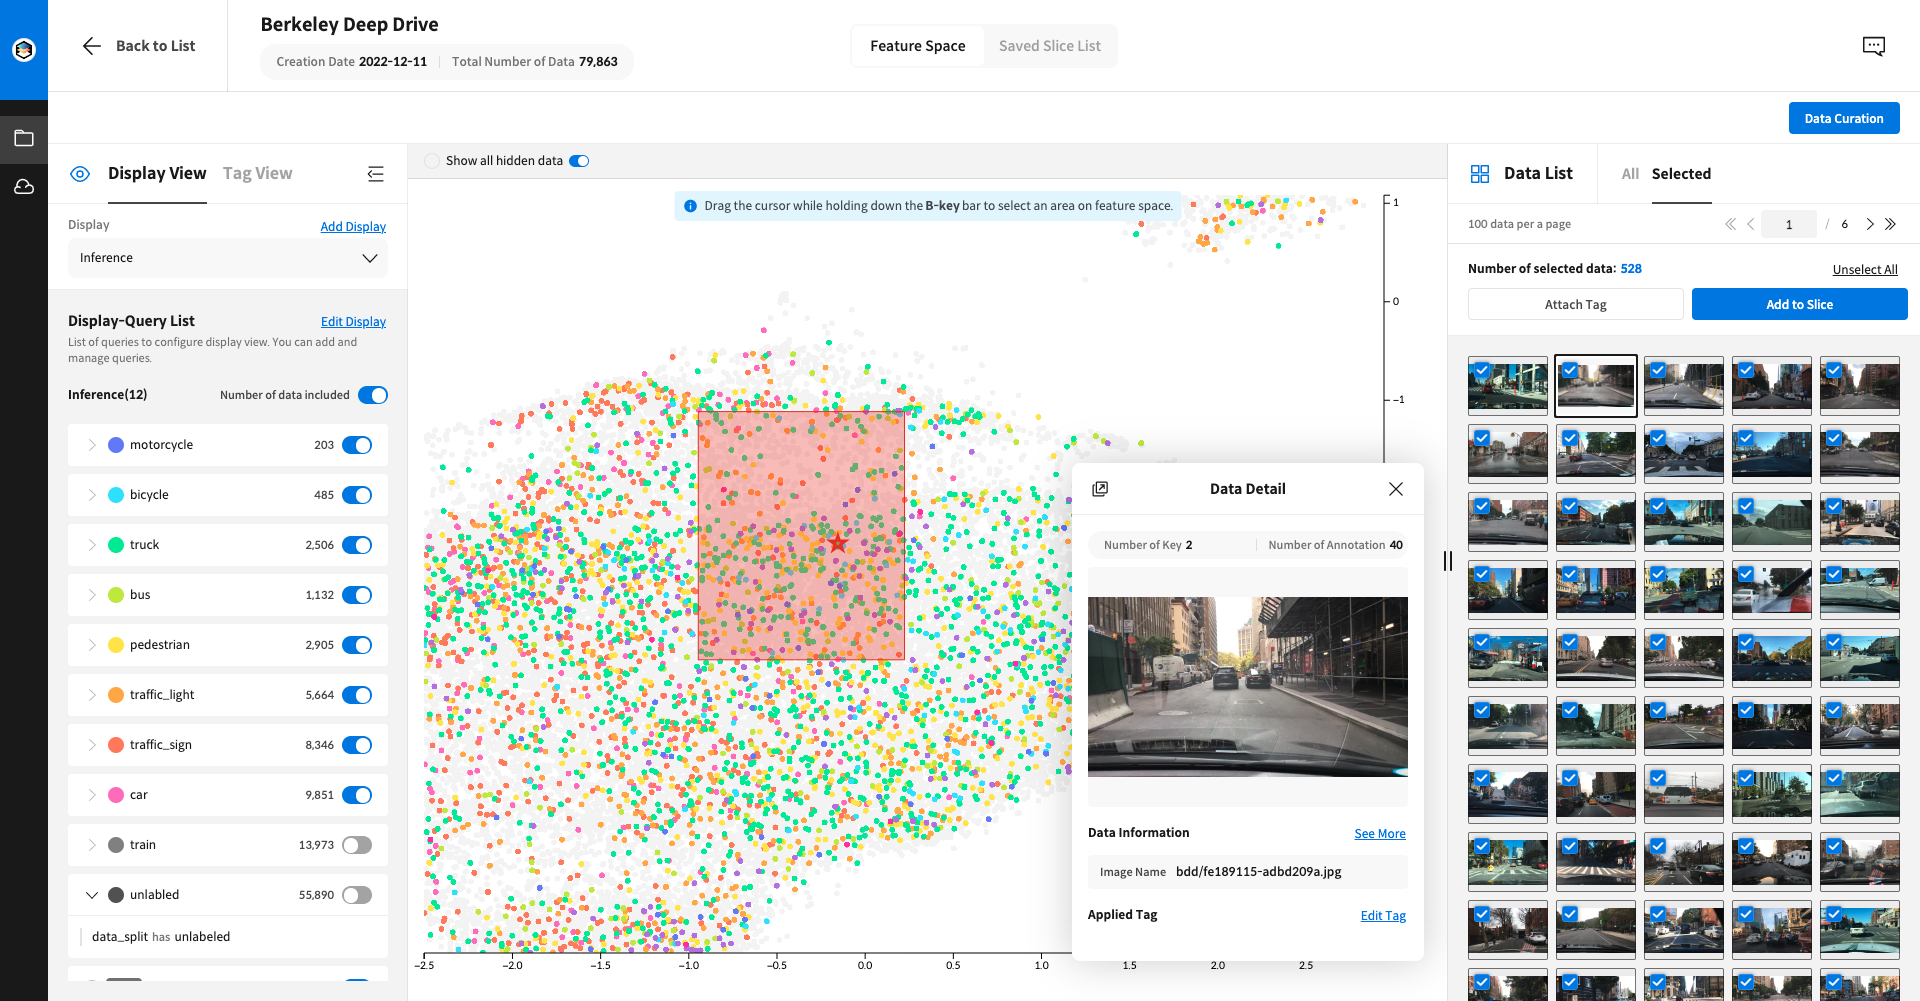Screen dimensions: 1920x1001
Task: Open the cloud icon in left sidebar
Action: [x=24, y=187]
